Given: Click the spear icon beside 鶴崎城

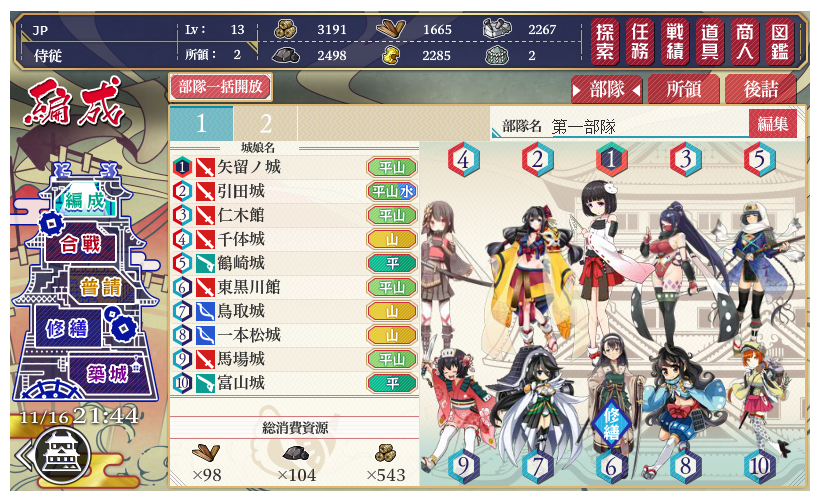Looking at the screenshot, I should (x=205, y=263).
